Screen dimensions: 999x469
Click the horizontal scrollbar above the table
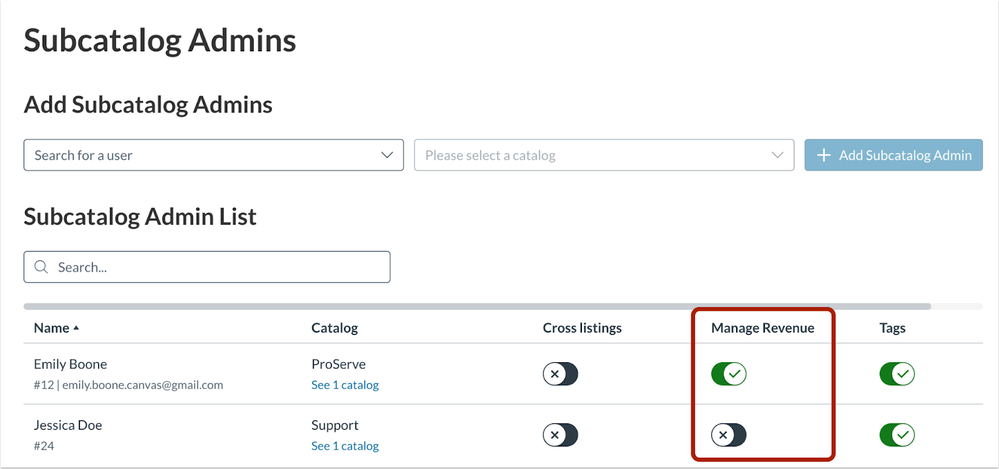pyautogui.click(x=477, y=306)
